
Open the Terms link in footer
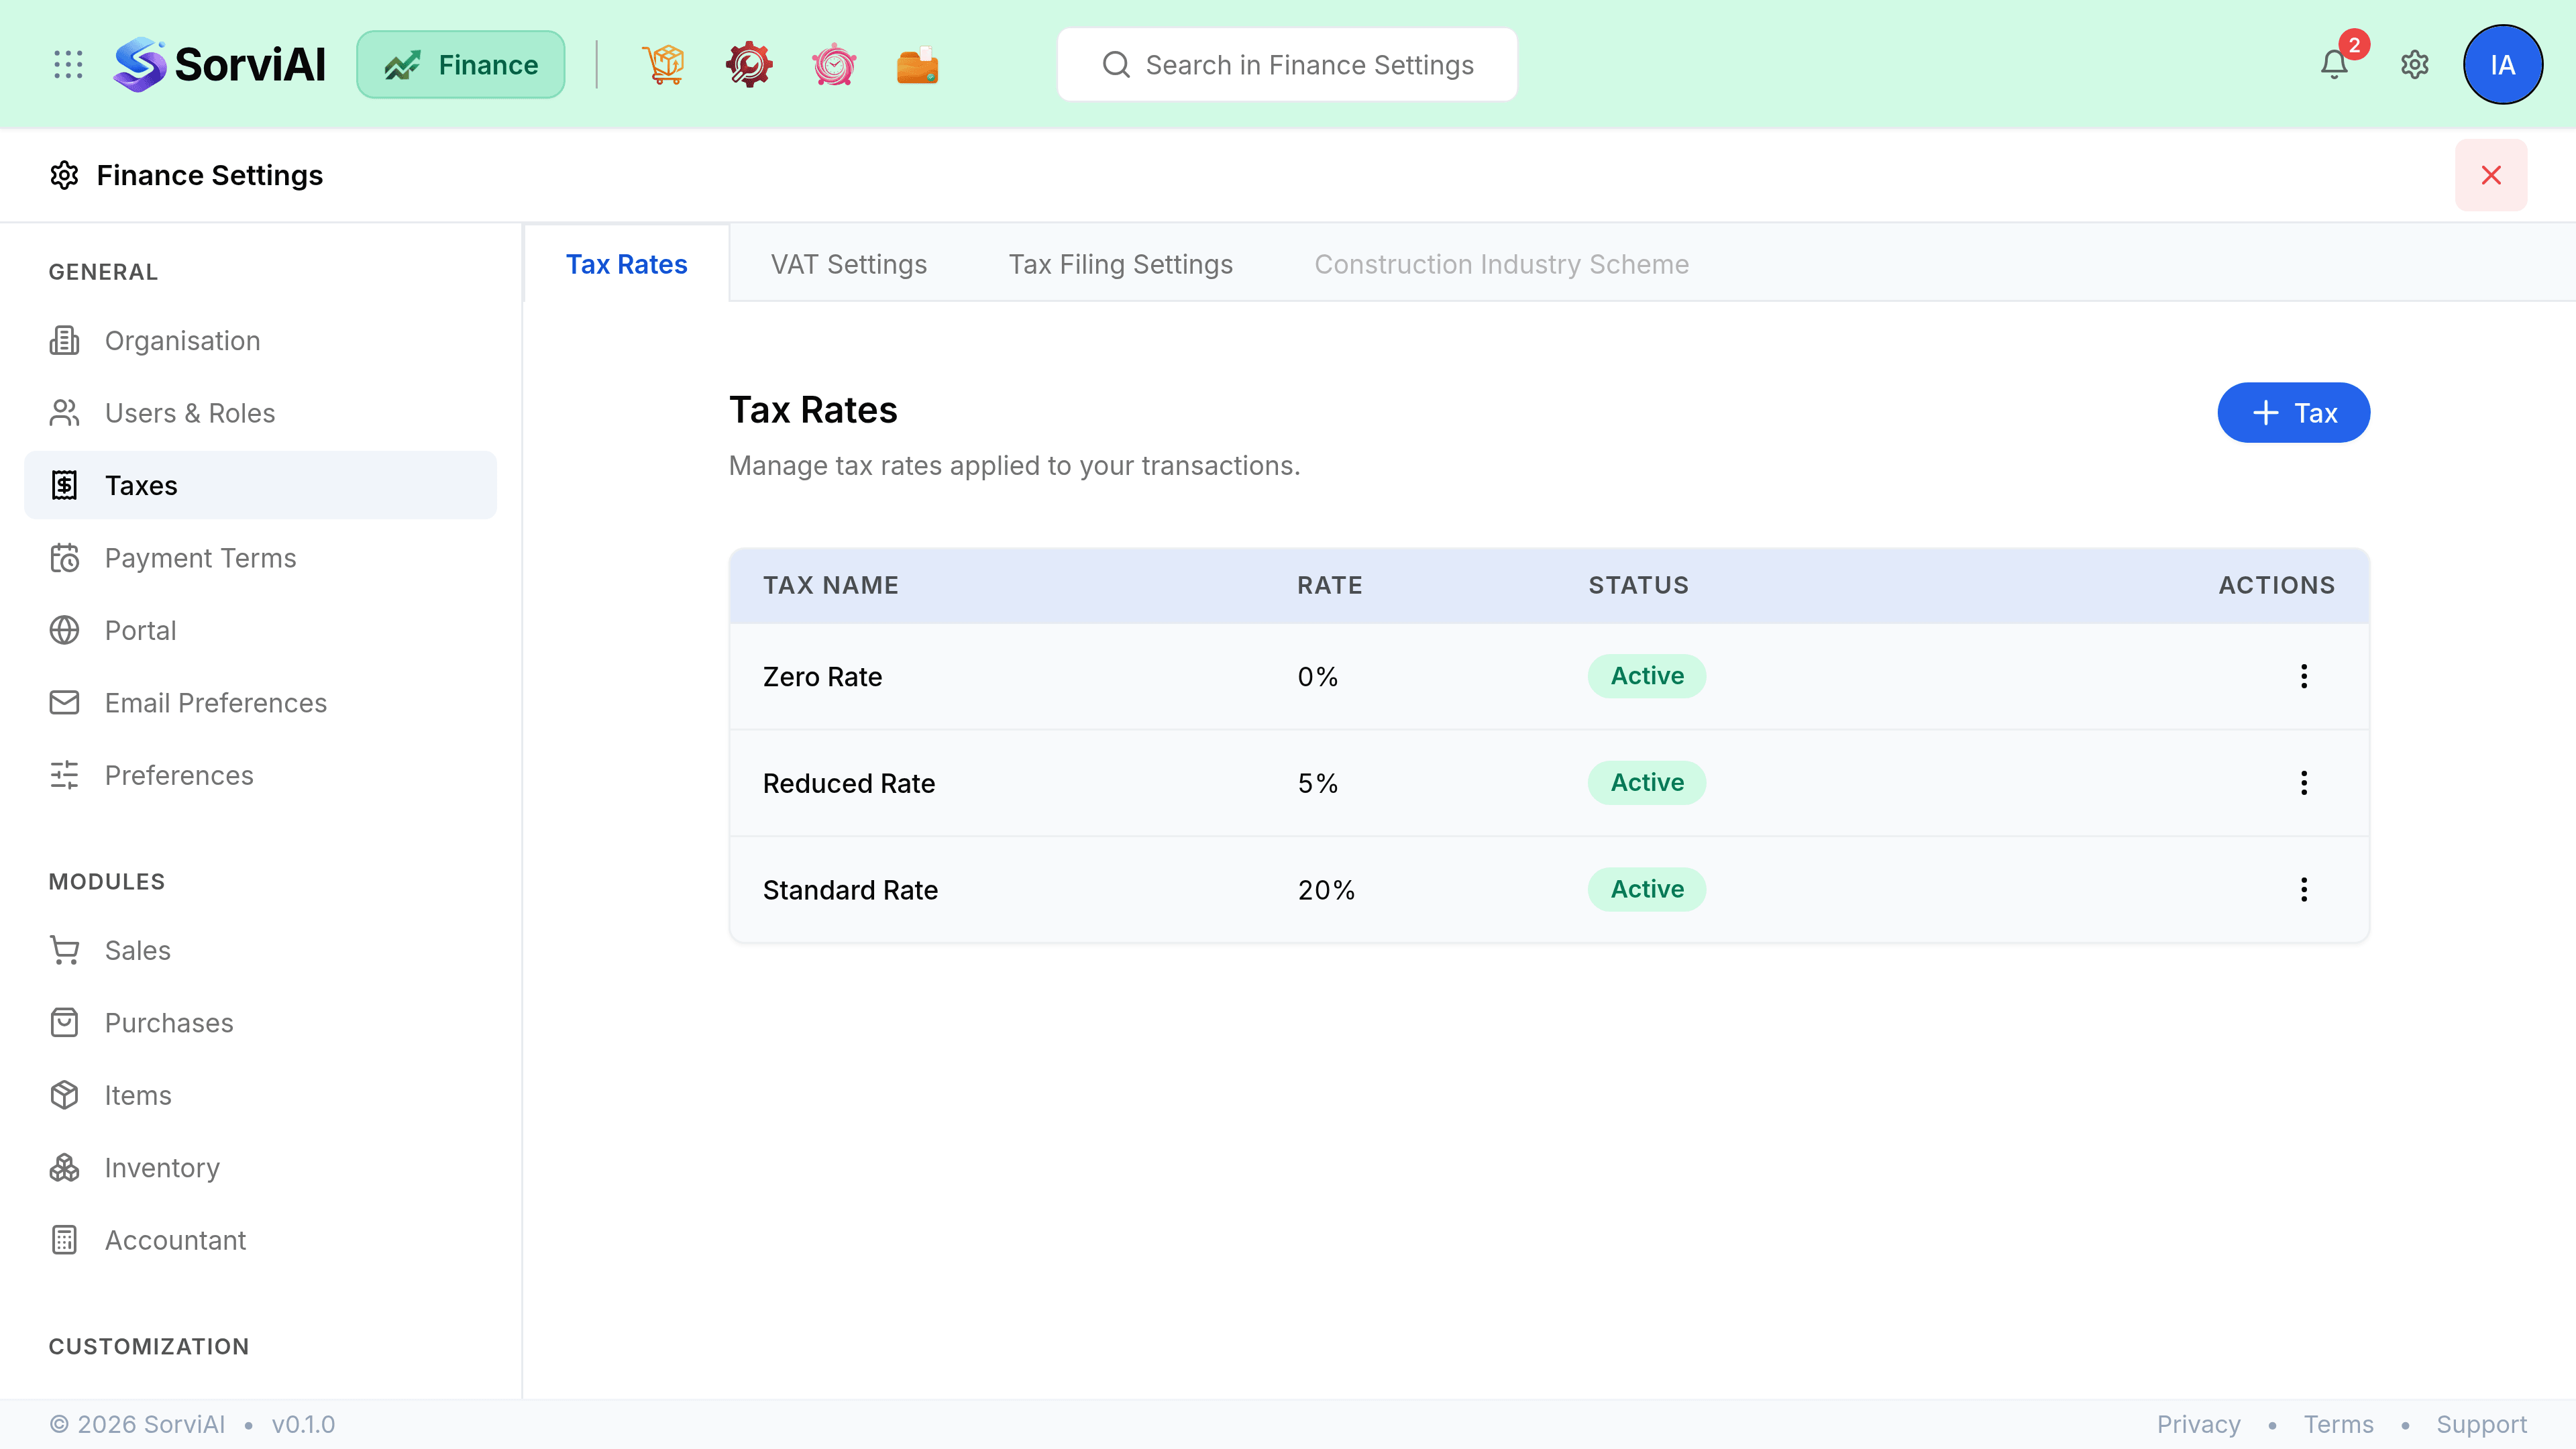click(2338, 1424)
